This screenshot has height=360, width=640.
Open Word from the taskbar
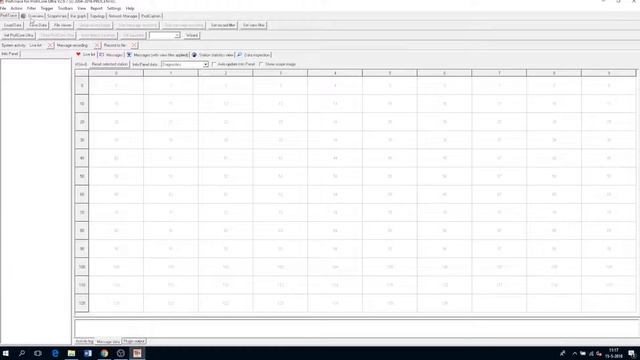coord(88,353)
